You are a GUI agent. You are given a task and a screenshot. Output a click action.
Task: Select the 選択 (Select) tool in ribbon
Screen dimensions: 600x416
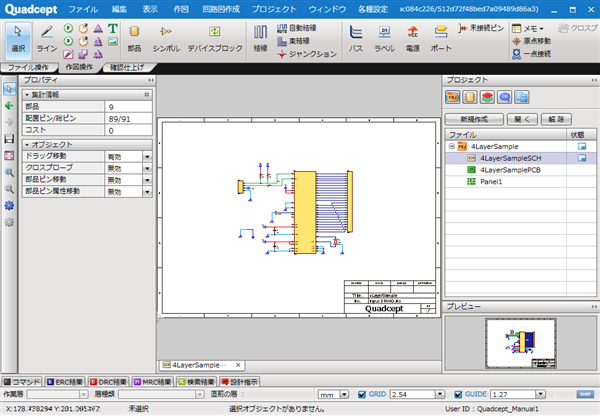click(18, 40)
